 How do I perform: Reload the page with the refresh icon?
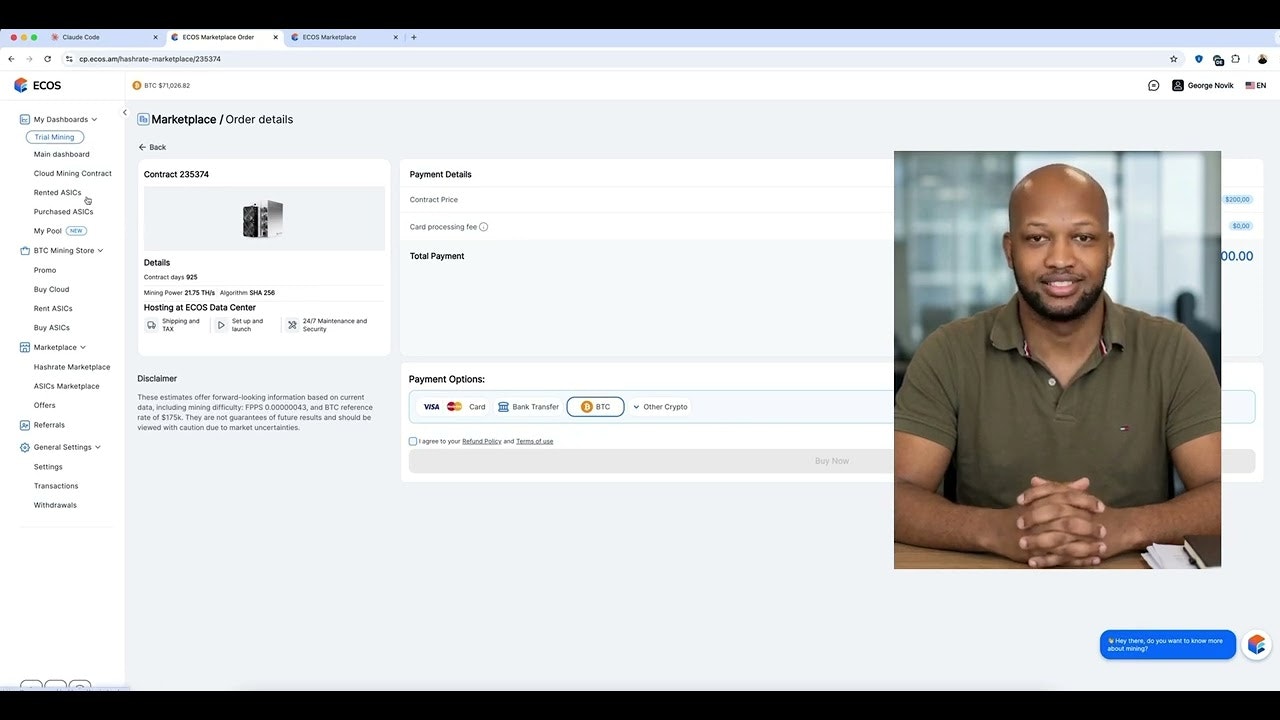(47, 59)
